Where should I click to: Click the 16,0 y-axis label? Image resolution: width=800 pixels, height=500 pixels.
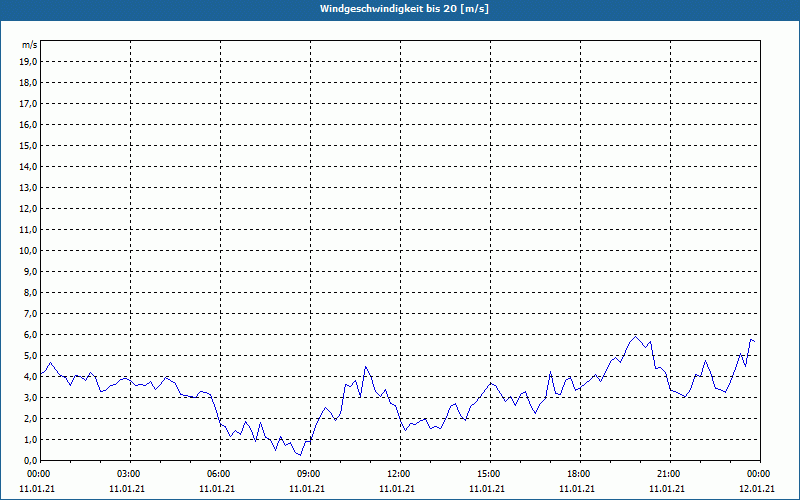pyautogui.click(x=28, y=124)
